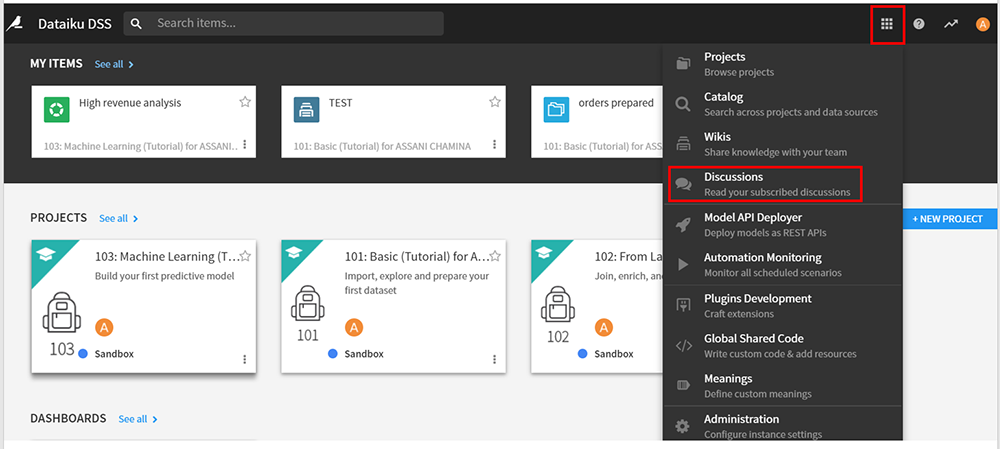This screenshot has height=449, width=1000.
Task: Favorite the 103 Machine Learning project
Action: 245,256
